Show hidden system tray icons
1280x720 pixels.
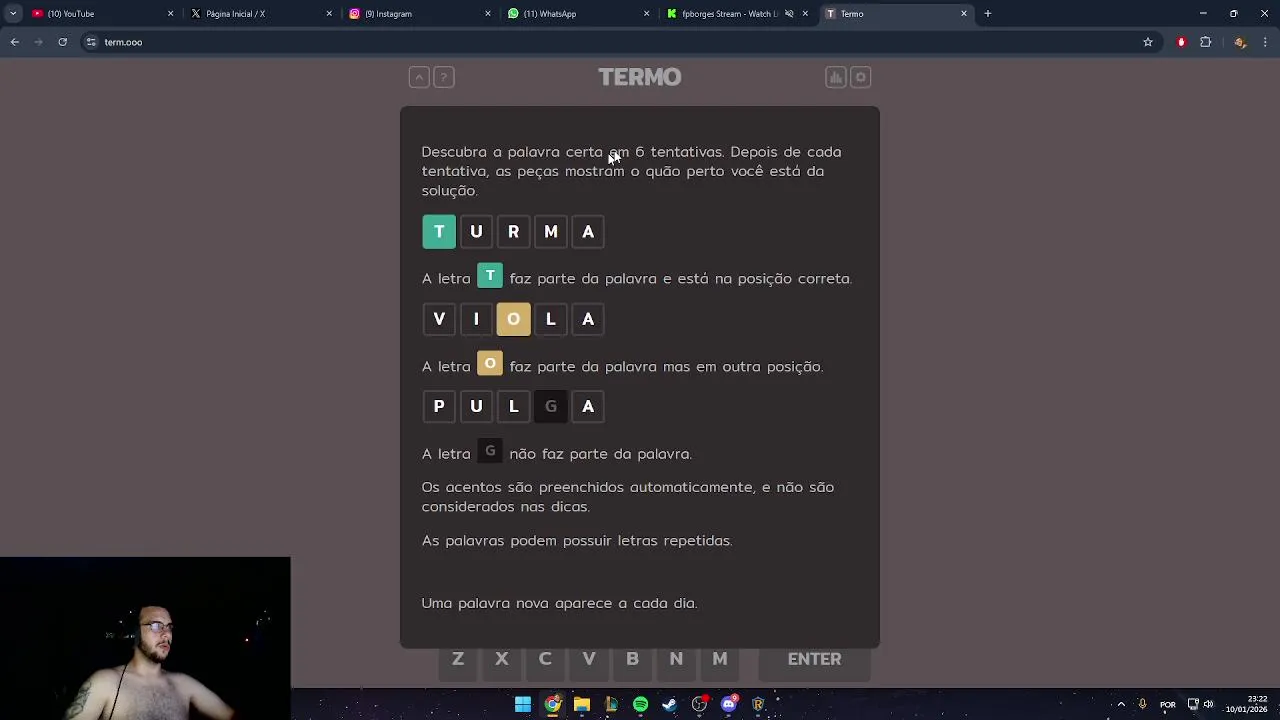(x=1121, y=705)
